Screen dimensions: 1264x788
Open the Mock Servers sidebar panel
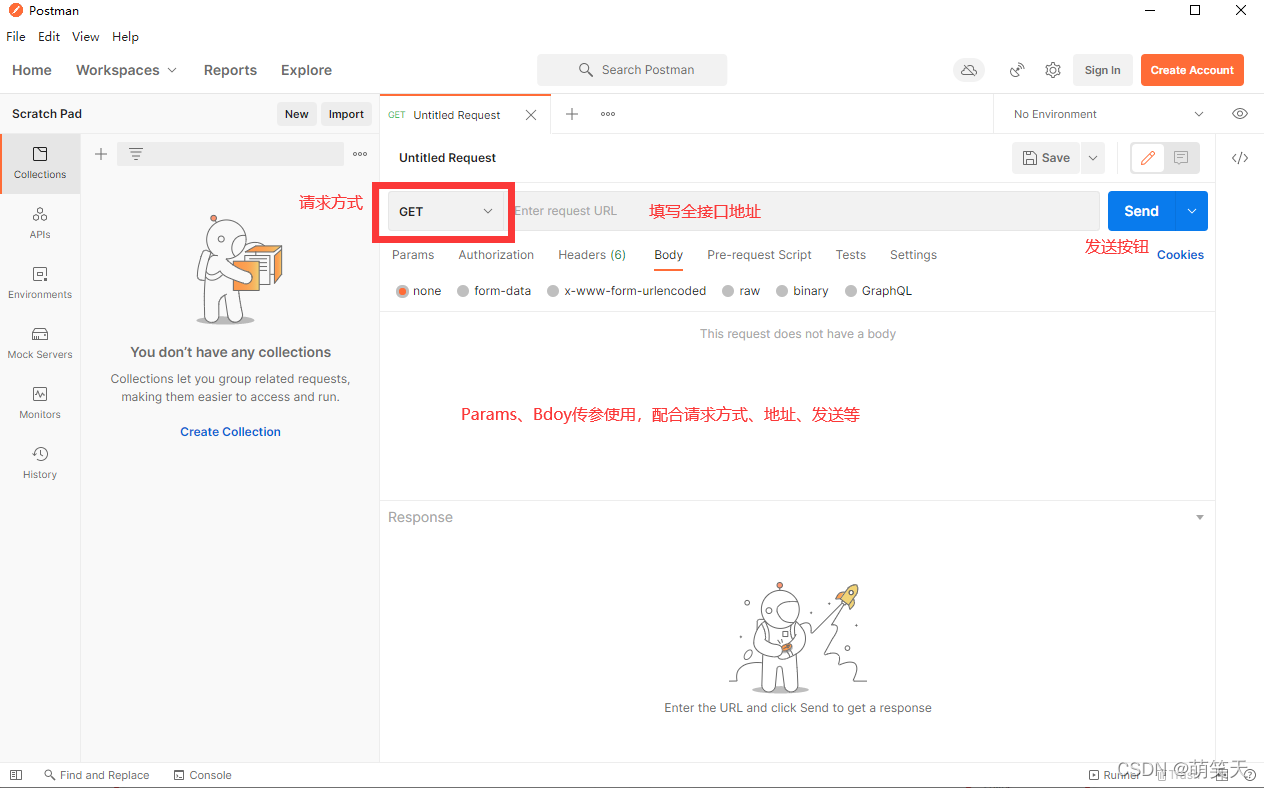pos(40,344)
